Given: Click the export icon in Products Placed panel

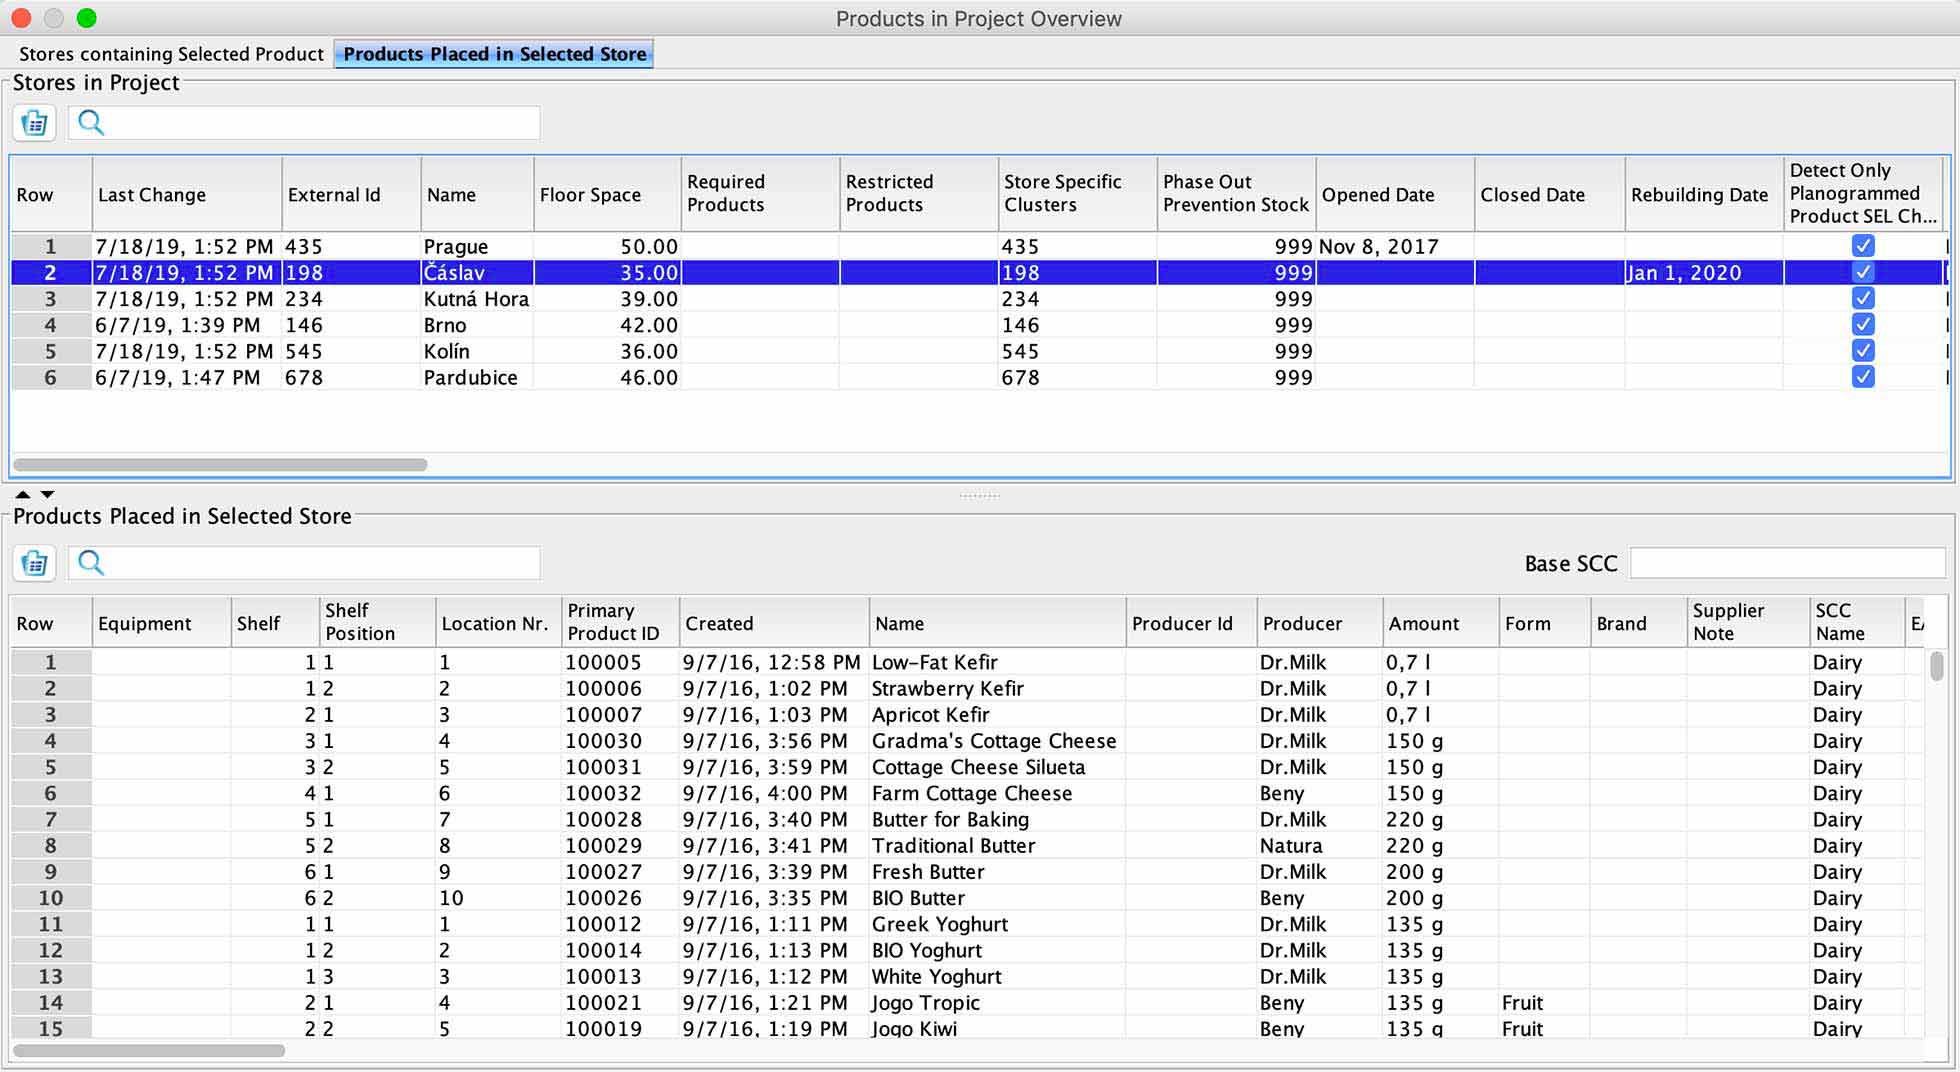Looking at the screenshot, I should (x=34, y=563).
